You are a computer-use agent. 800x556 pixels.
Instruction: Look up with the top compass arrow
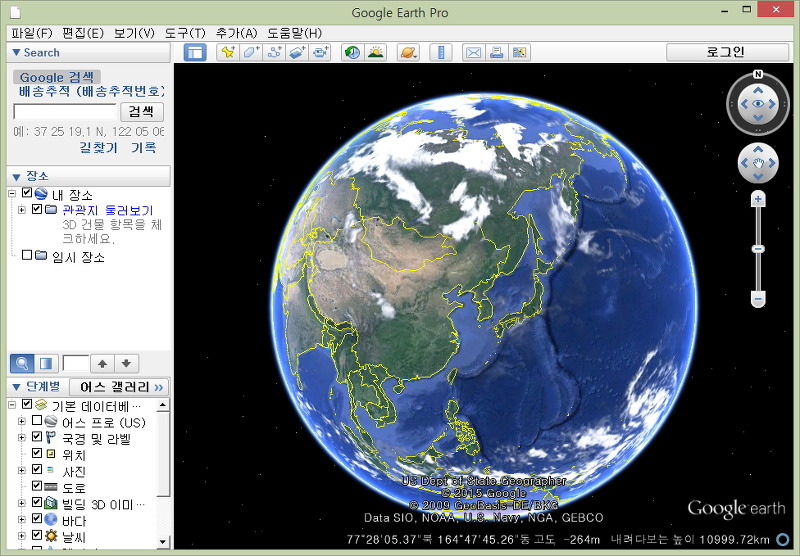758,90
